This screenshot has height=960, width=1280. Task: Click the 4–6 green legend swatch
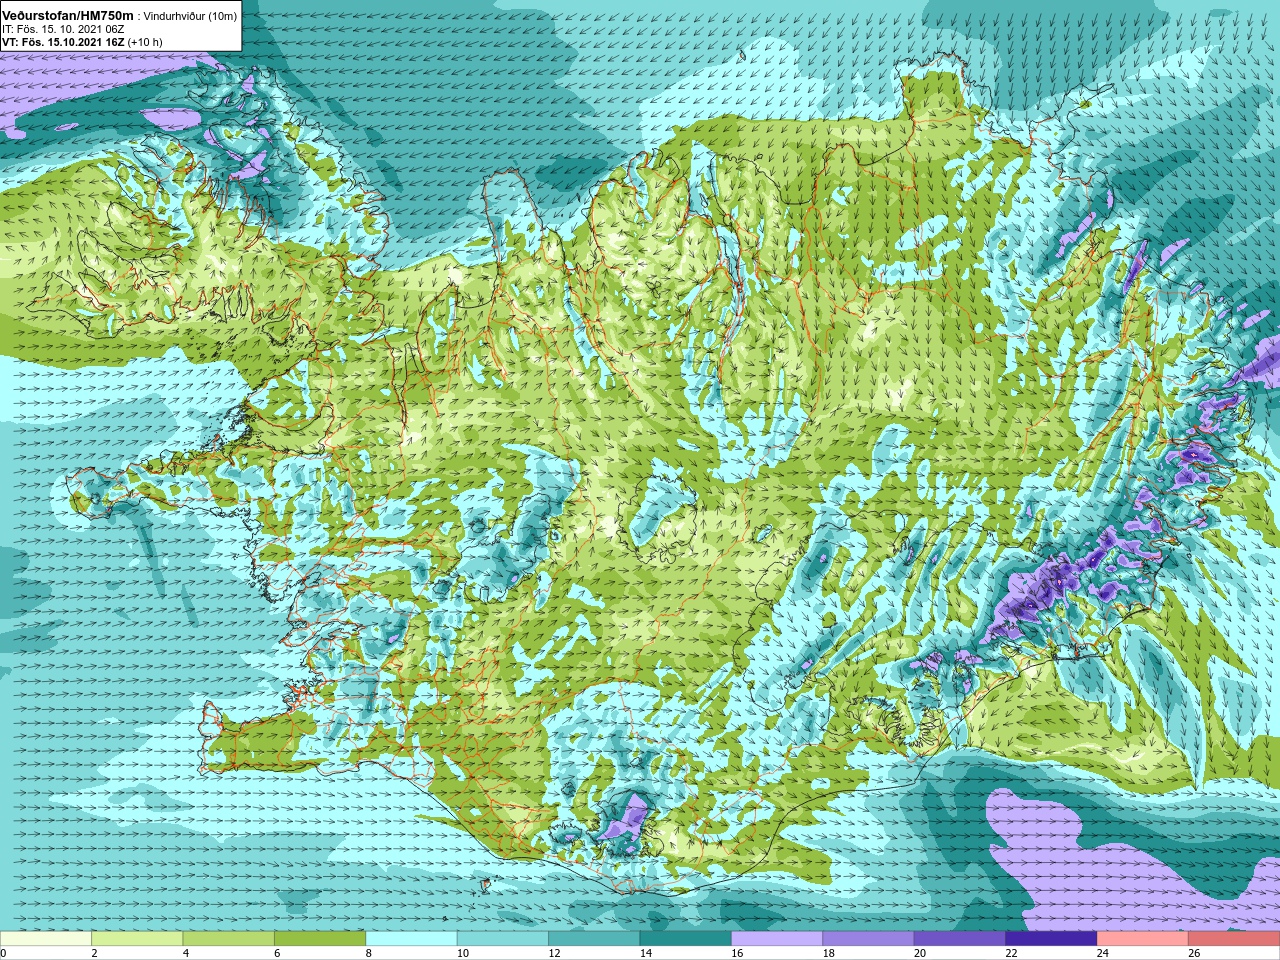[229, 939]
